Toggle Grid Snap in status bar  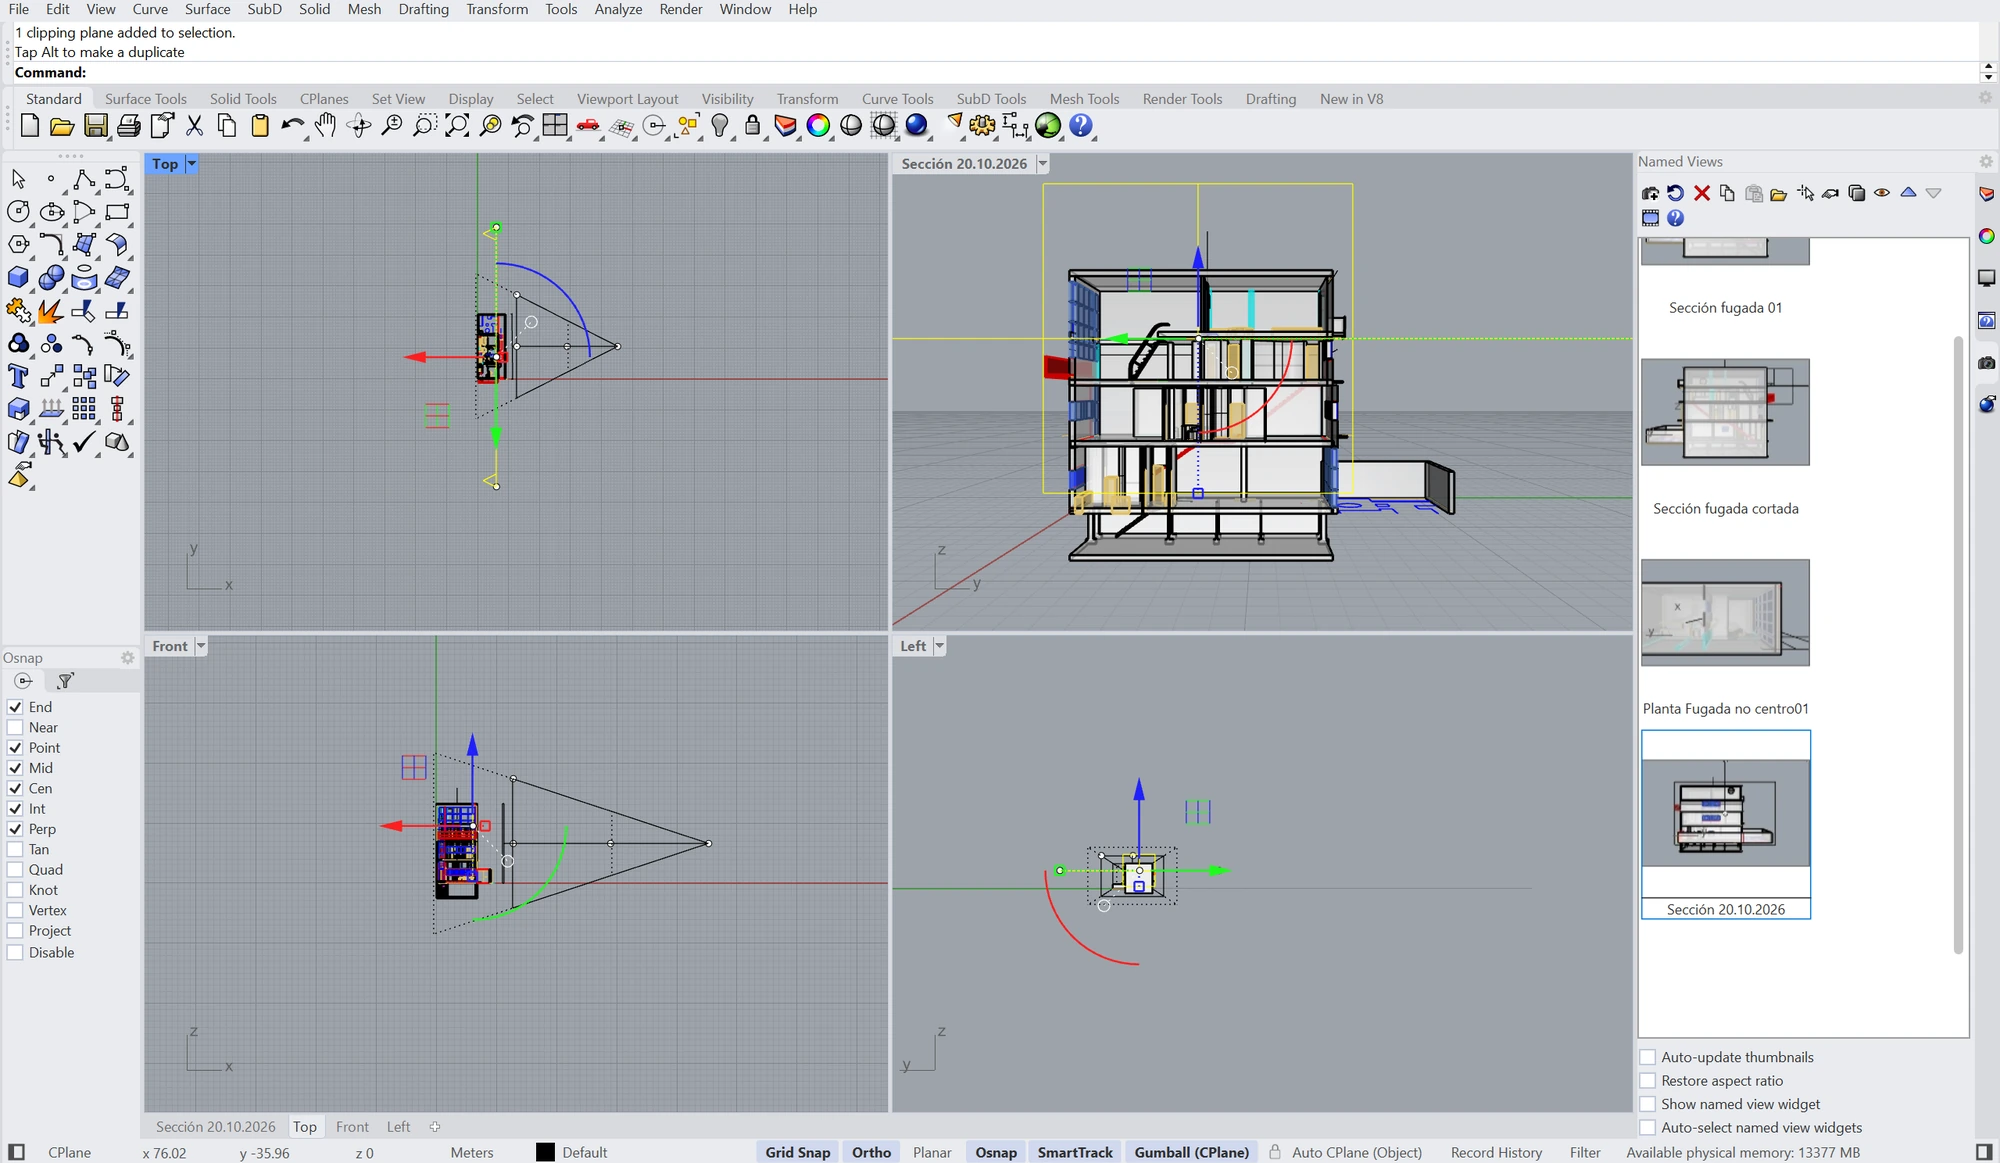pyautogui.click(x=798, y=1152)
